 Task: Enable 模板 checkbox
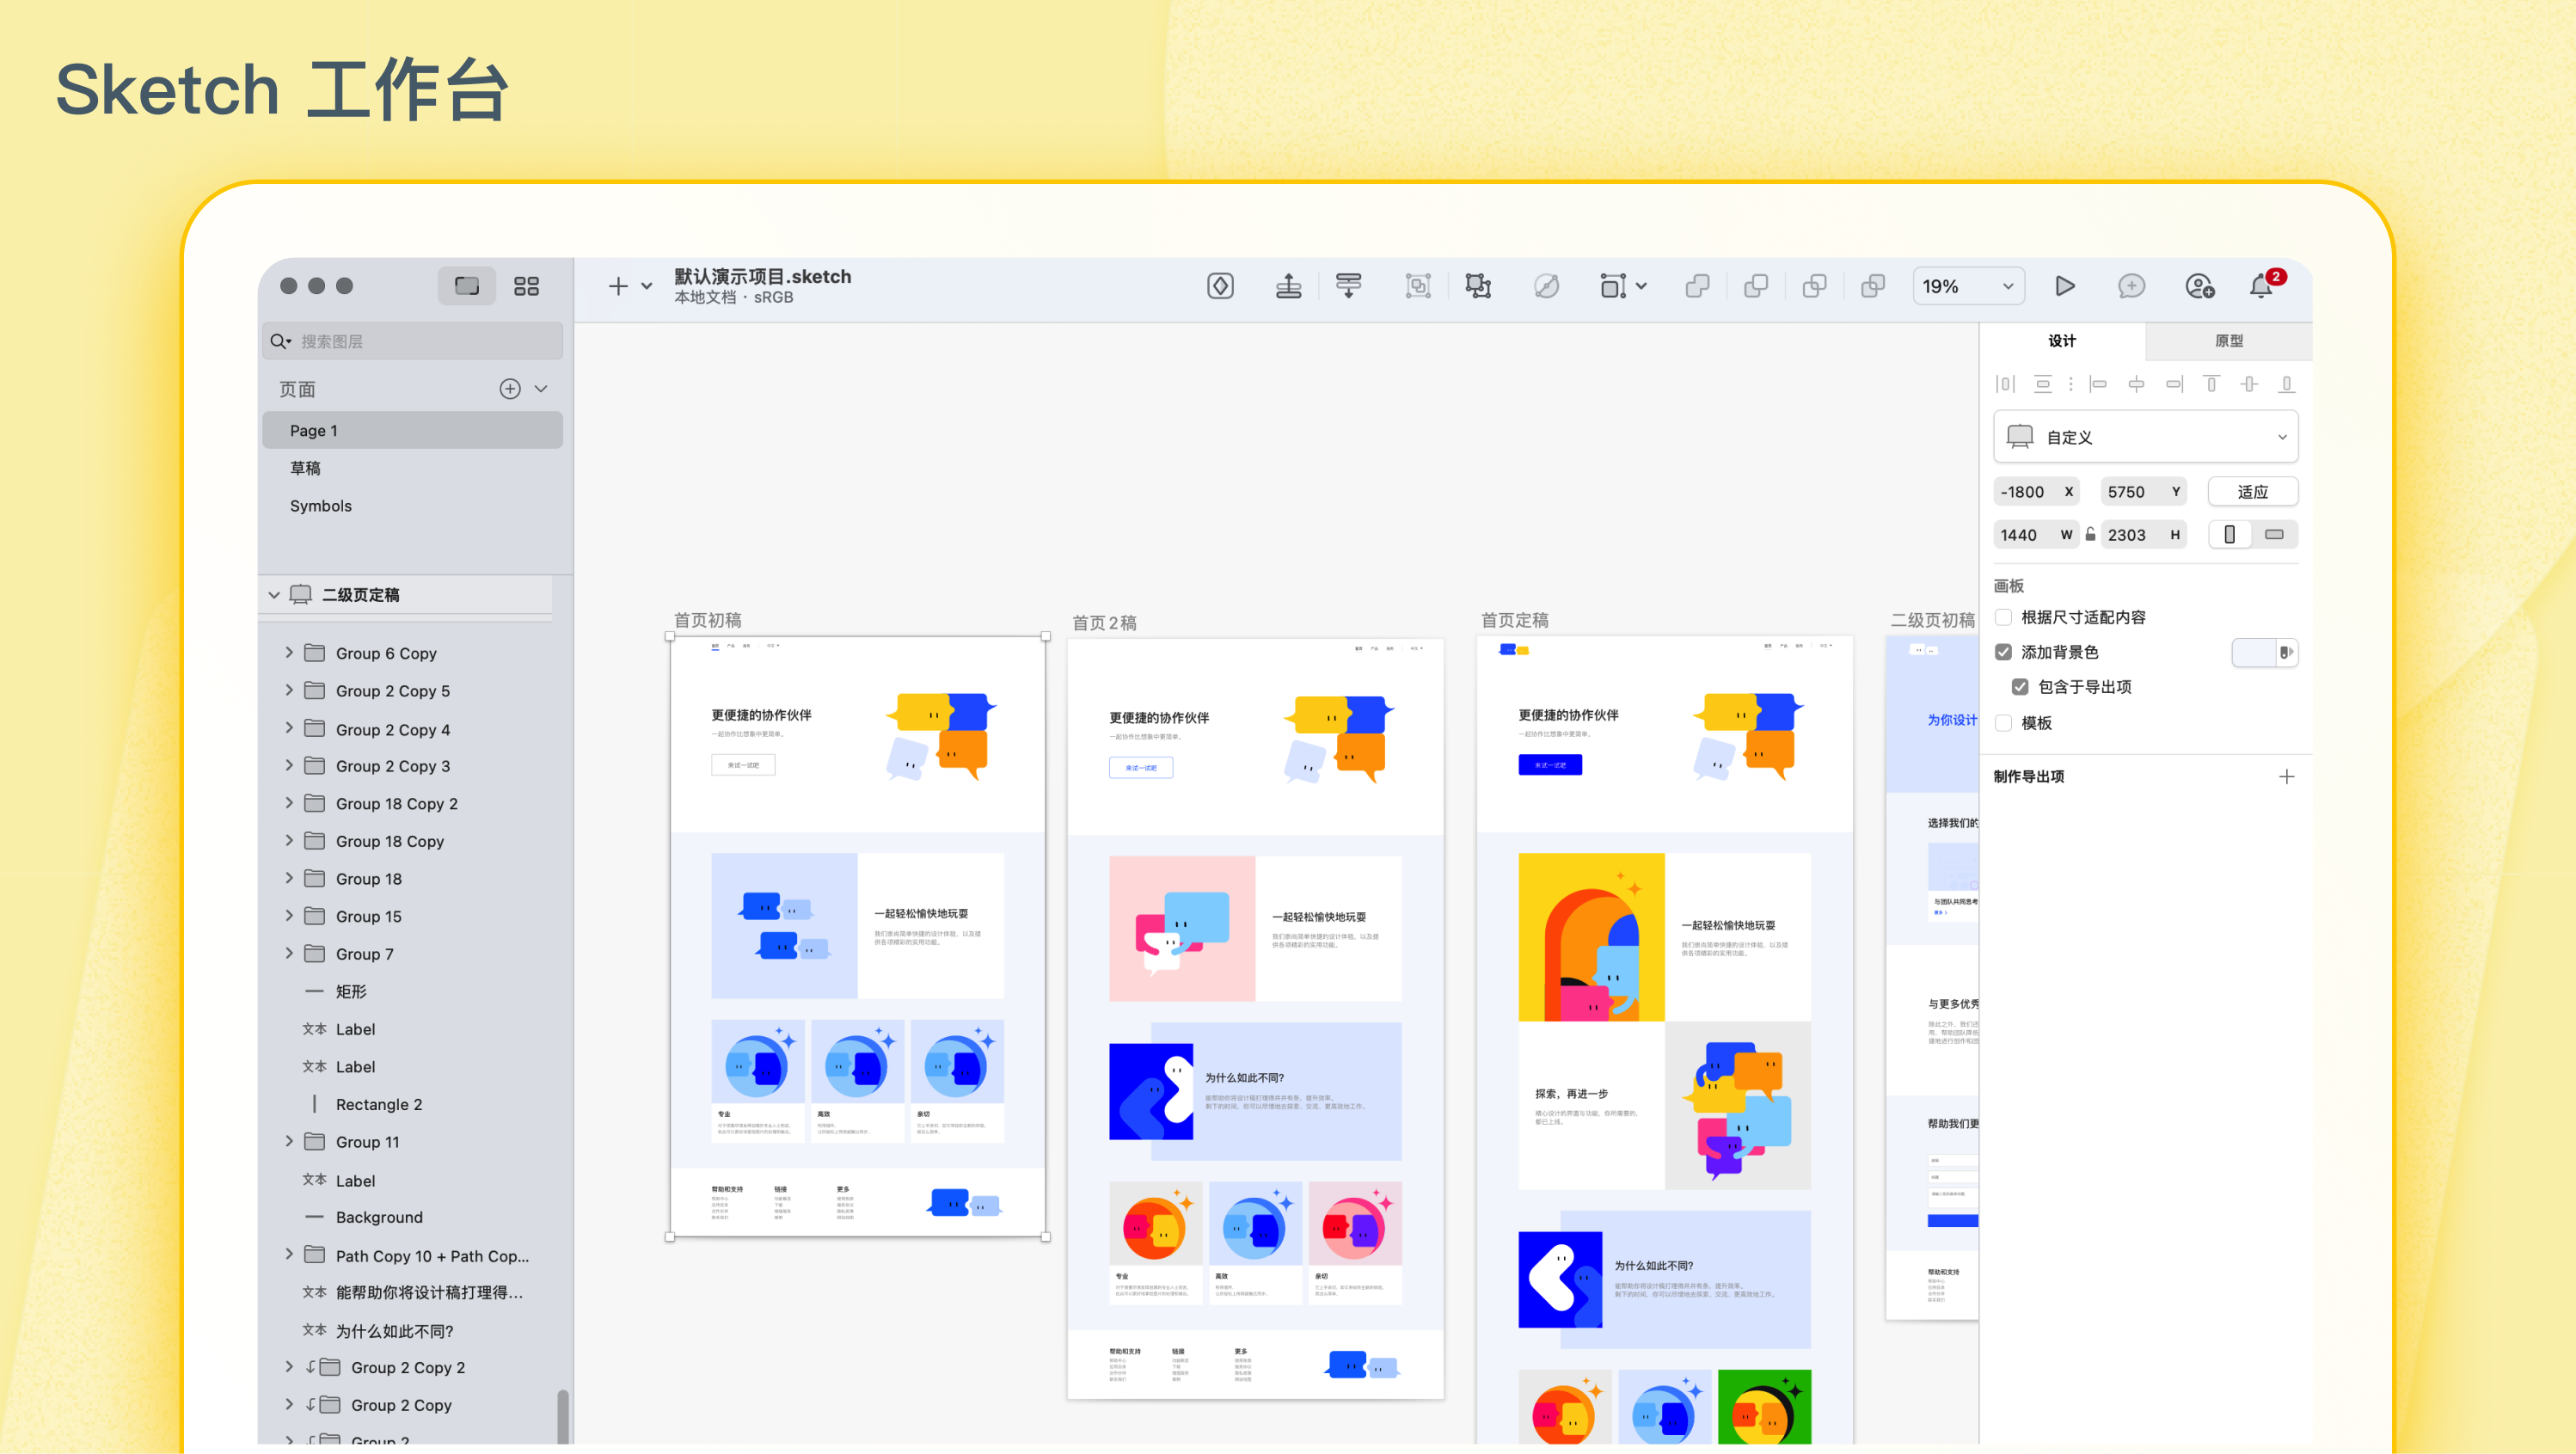click(x=2003, y=723)
